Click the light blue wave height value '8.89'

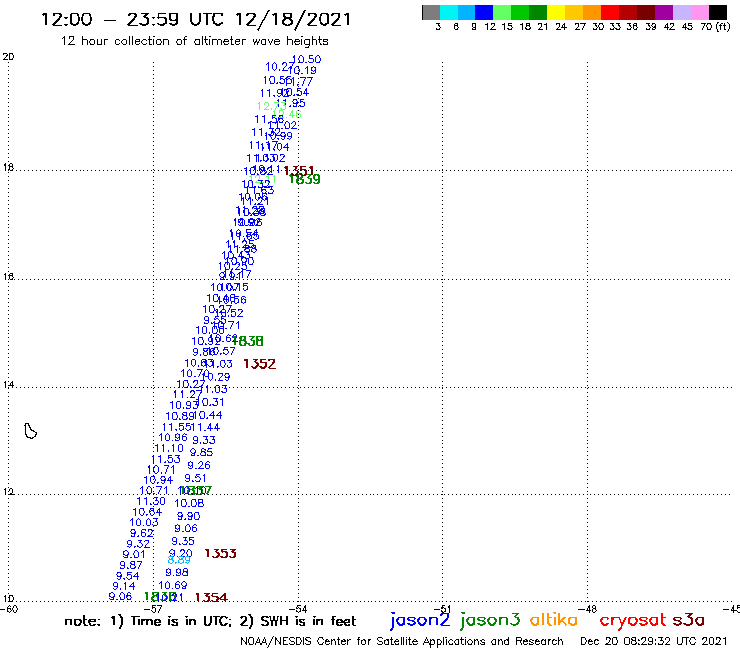pyautogui.click(x=179, y=560)
